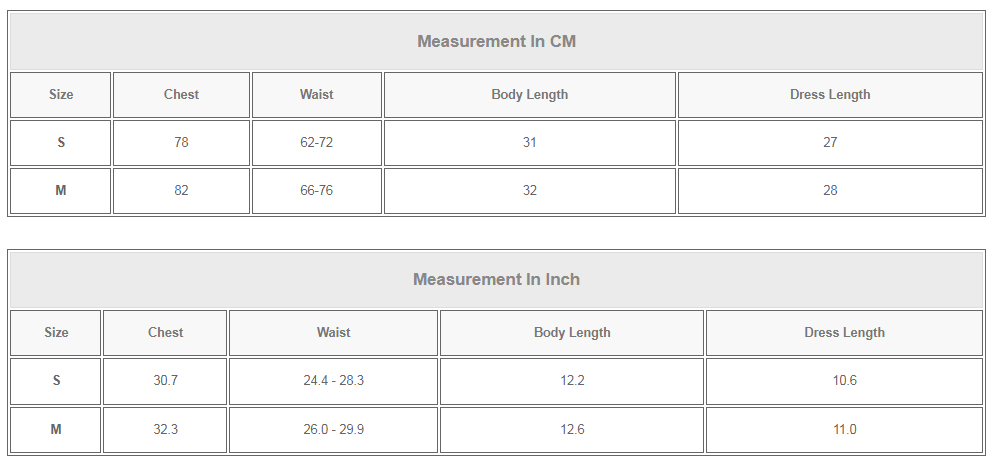This screenshot has width=999, height=467.
Task: Click Dress Length header in Inch table
Action: 844,333
